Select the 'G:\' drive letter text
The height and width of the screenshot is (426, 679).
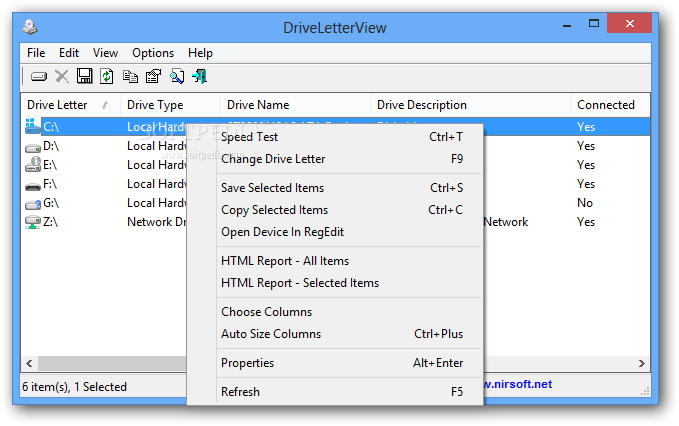pyautogui.click(x=51, y=203)
